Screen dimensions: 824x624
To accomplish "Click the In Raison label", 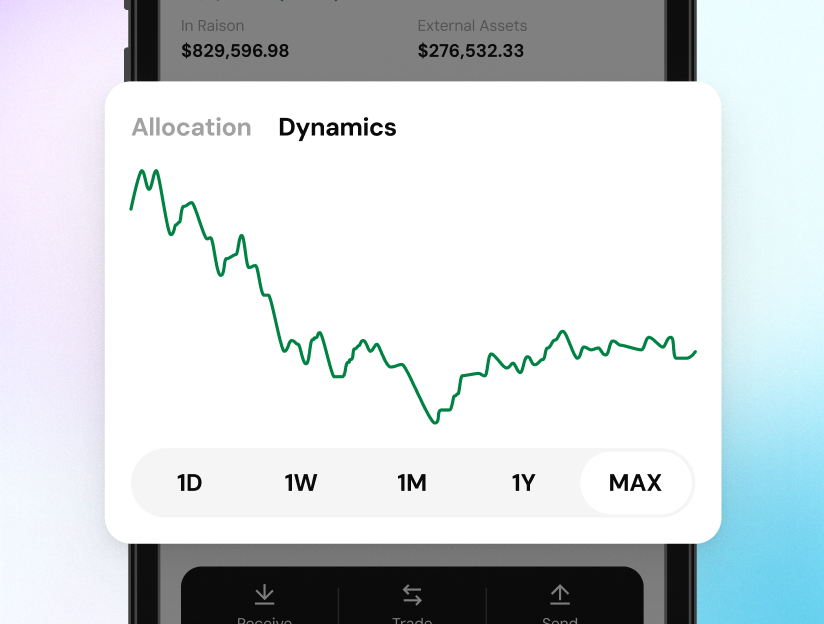I will pyautogui.click(x=212, y=26).
